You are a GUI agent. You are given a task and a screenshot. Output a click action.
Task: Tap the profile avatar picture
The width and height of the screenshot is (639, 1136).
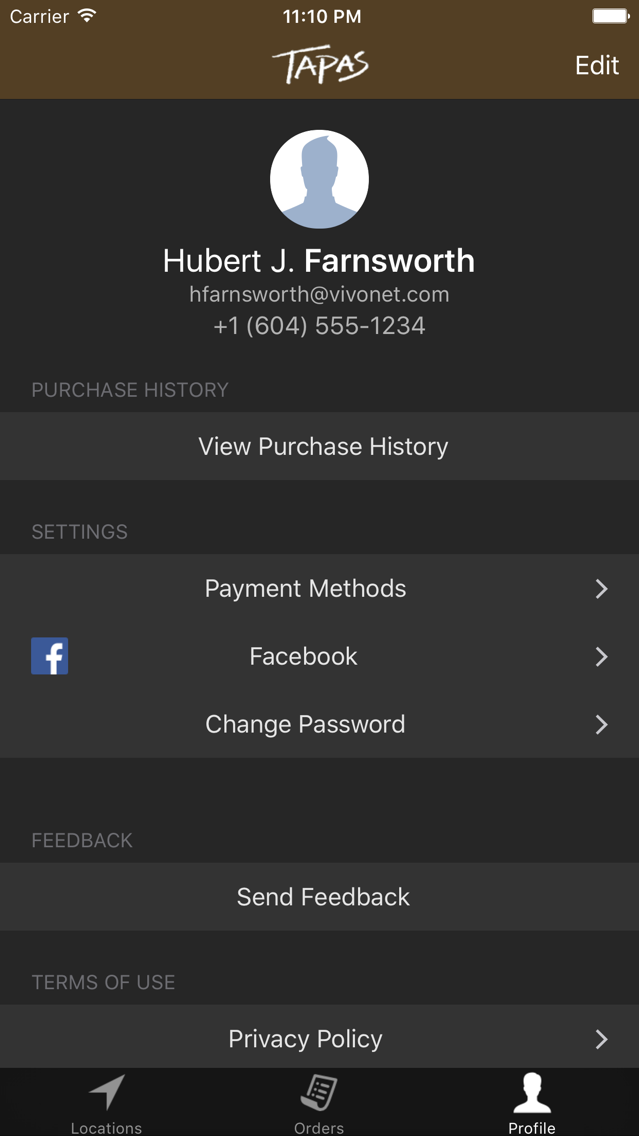tap(320, 180)
